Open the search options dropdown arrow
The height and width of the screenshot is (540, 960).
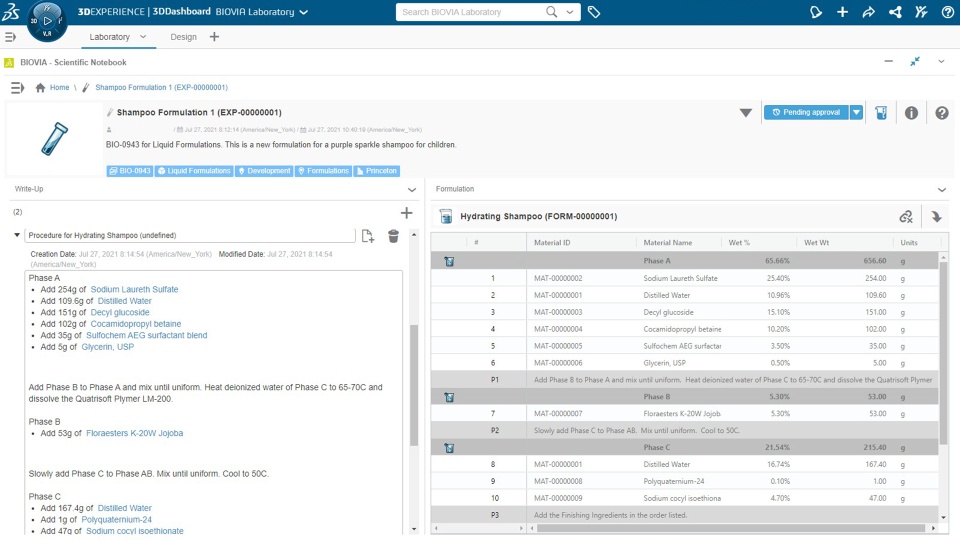coord(570,12)
